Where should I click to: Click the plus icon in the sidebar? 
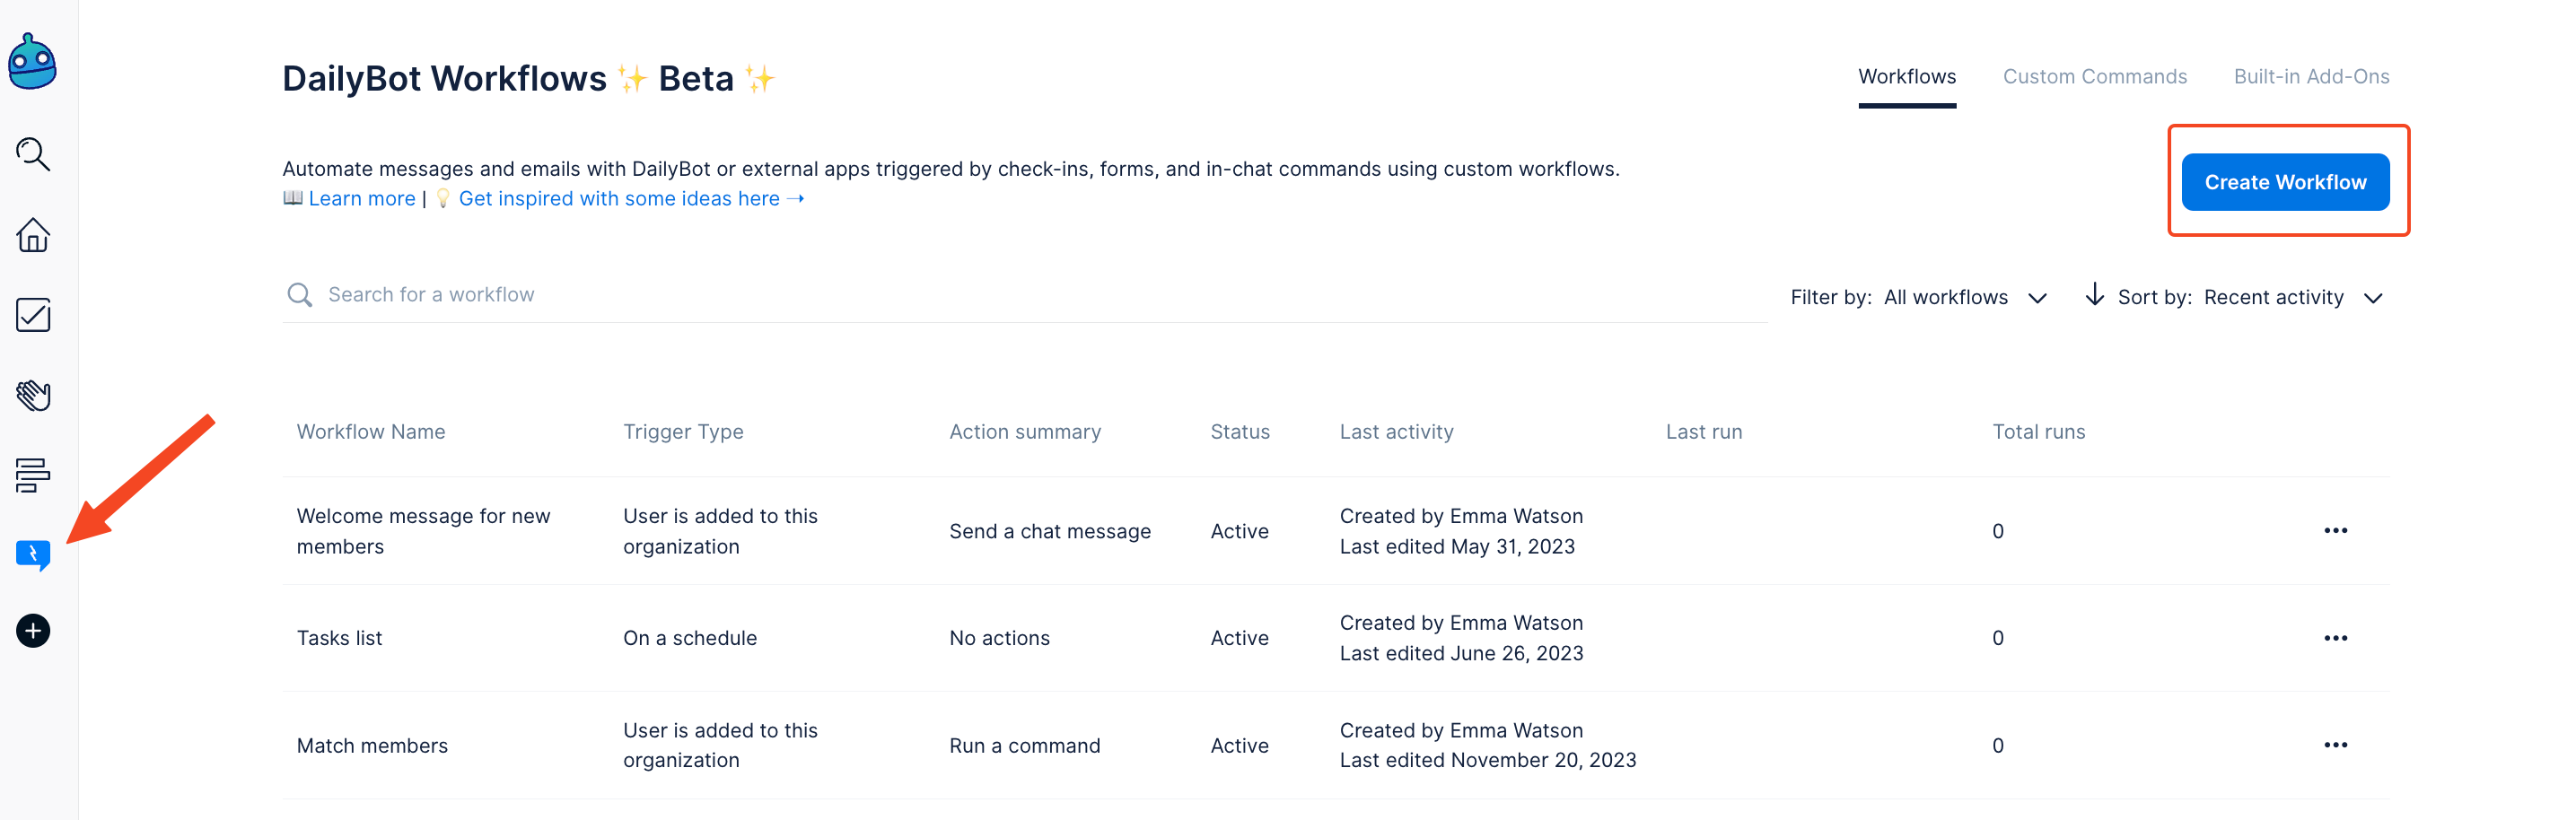point(33,631)
